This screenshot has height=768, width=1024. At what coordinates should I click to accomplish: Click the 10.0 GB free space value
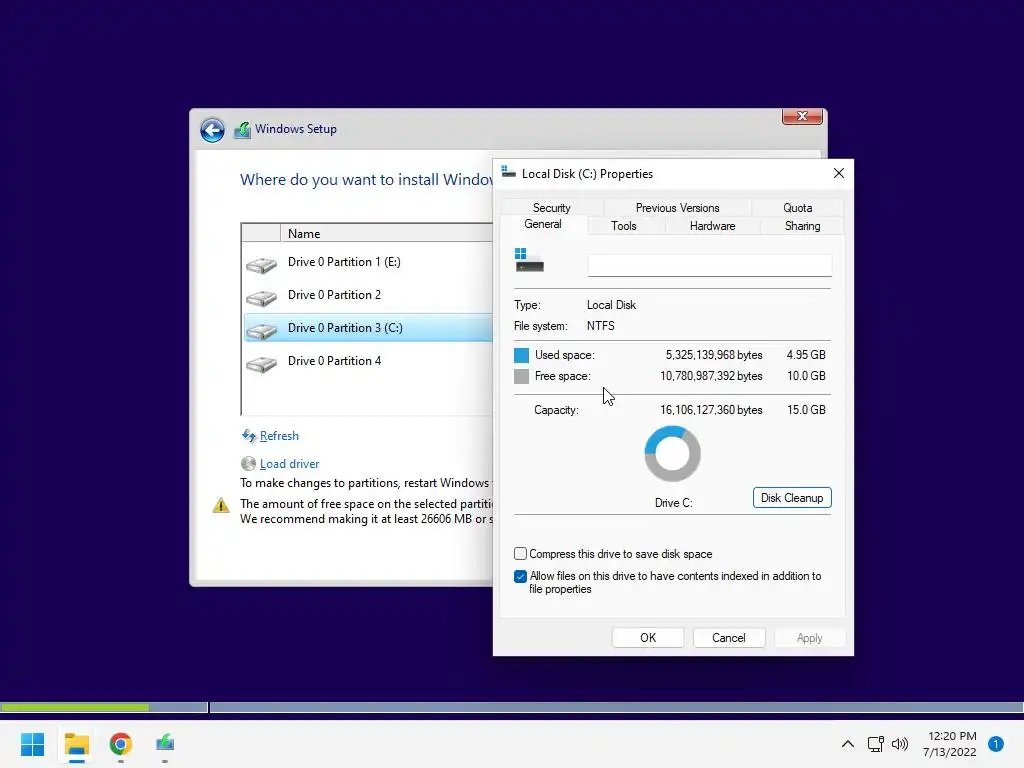click(x=806, y=376)
